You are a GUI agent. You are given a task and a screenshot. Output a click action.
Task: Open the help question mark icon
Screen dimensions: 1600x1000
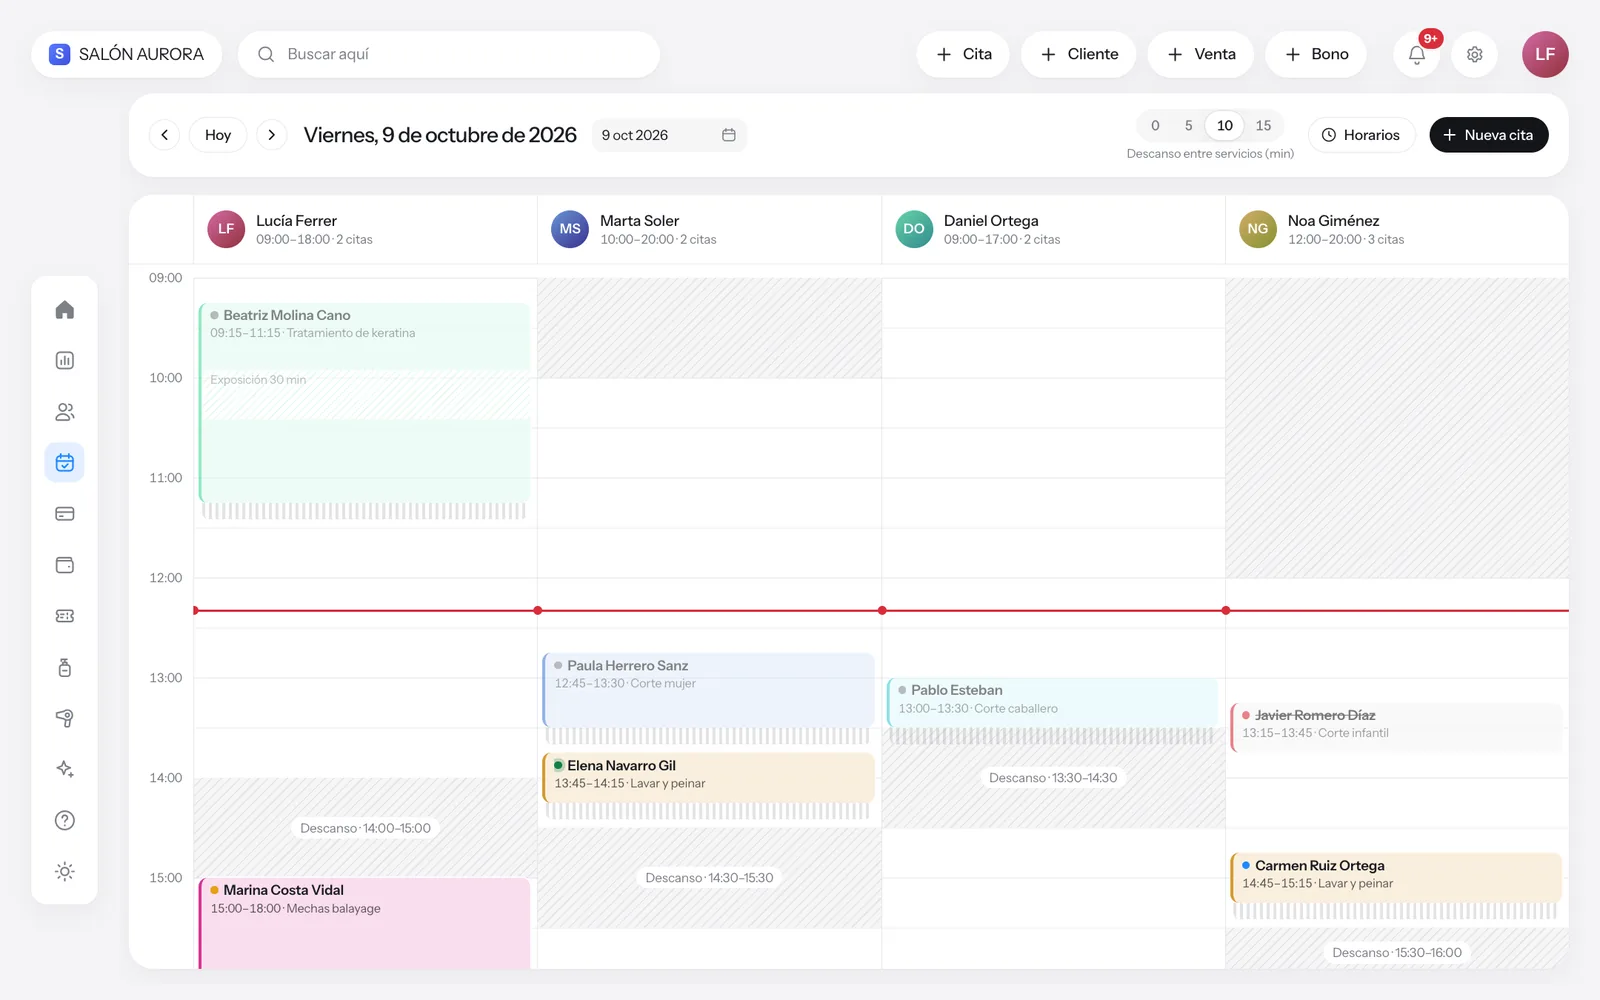pyautogui.click(x=65, y=821)
